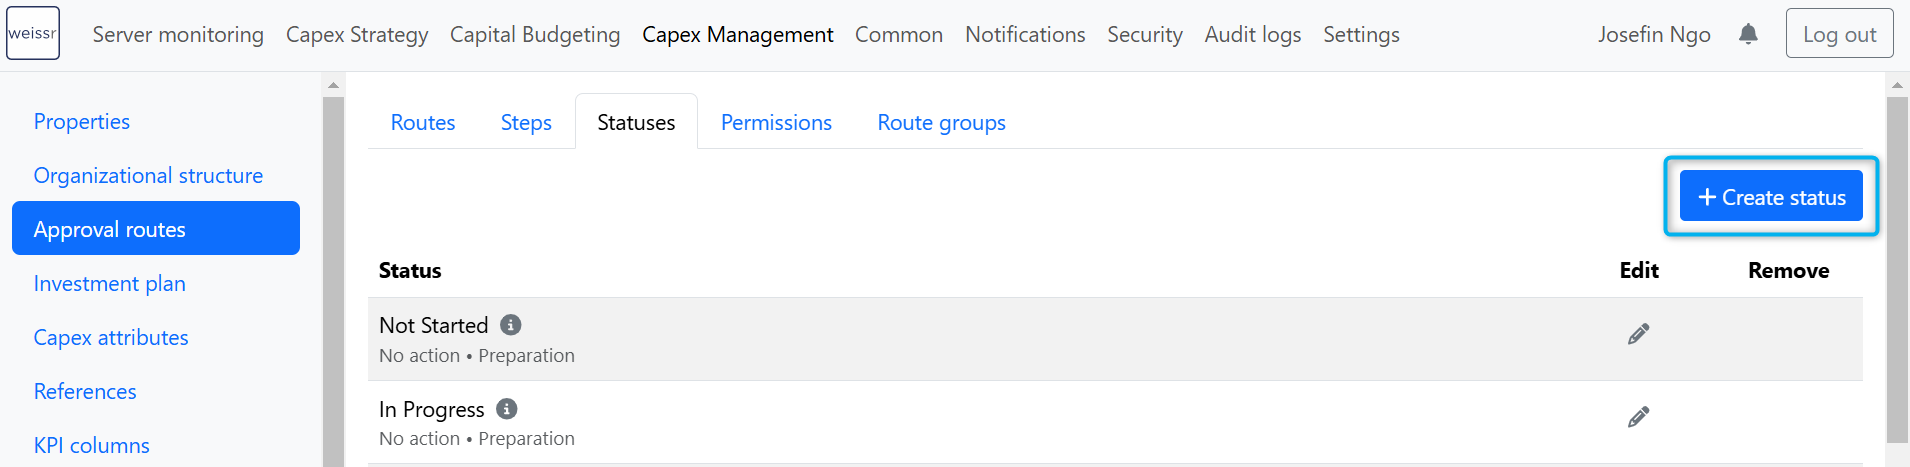The width and height of the screenshot is (1910, 467).
Task: Open Organizational structure in the sidebar
Action: [148, 175]
